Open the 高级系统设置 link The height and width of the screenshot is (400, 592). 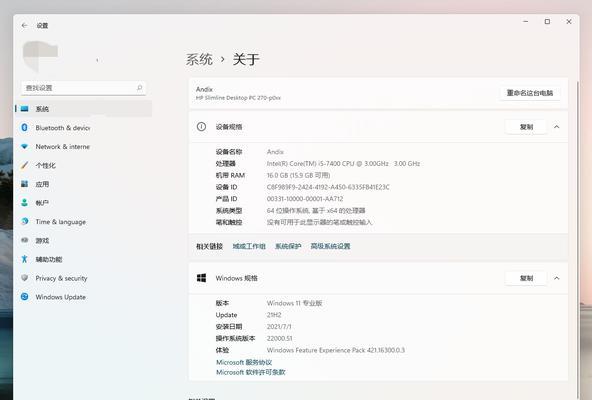(330, 246)
